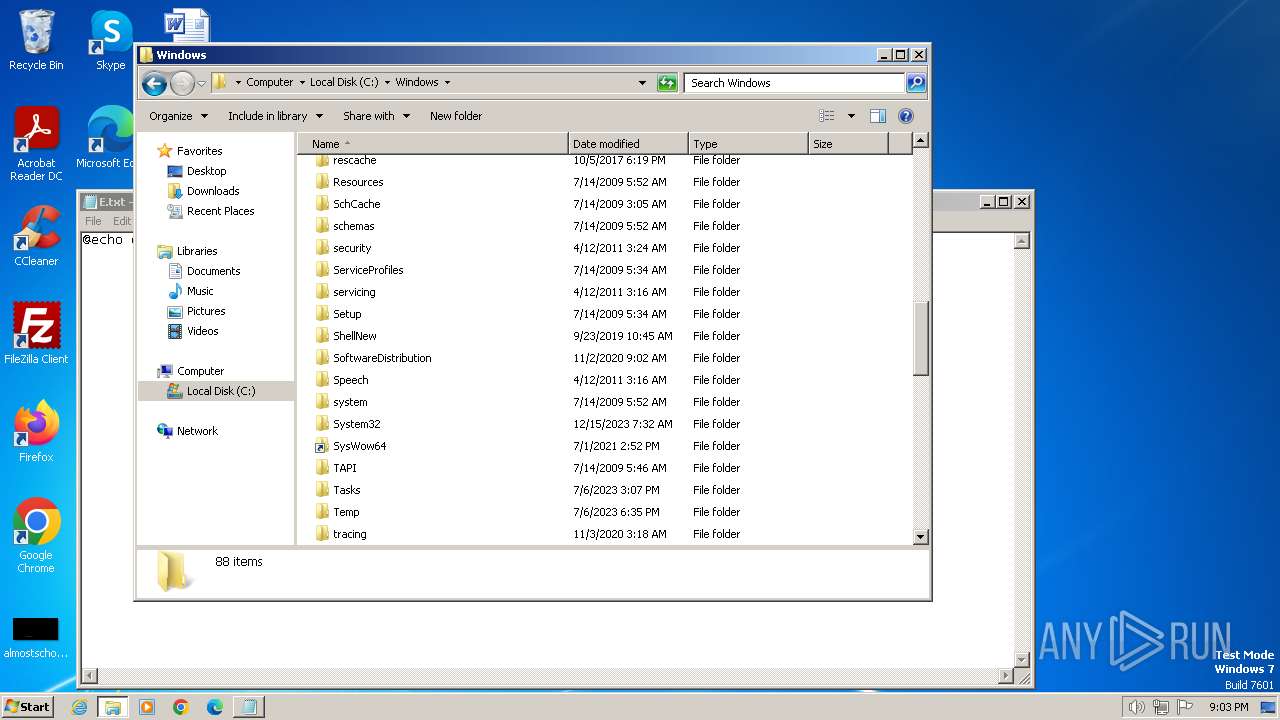This screenshot has width=1280, height=720.
Task: Open the Recycle Bin desktop icon
Action: tap(36, 40)
